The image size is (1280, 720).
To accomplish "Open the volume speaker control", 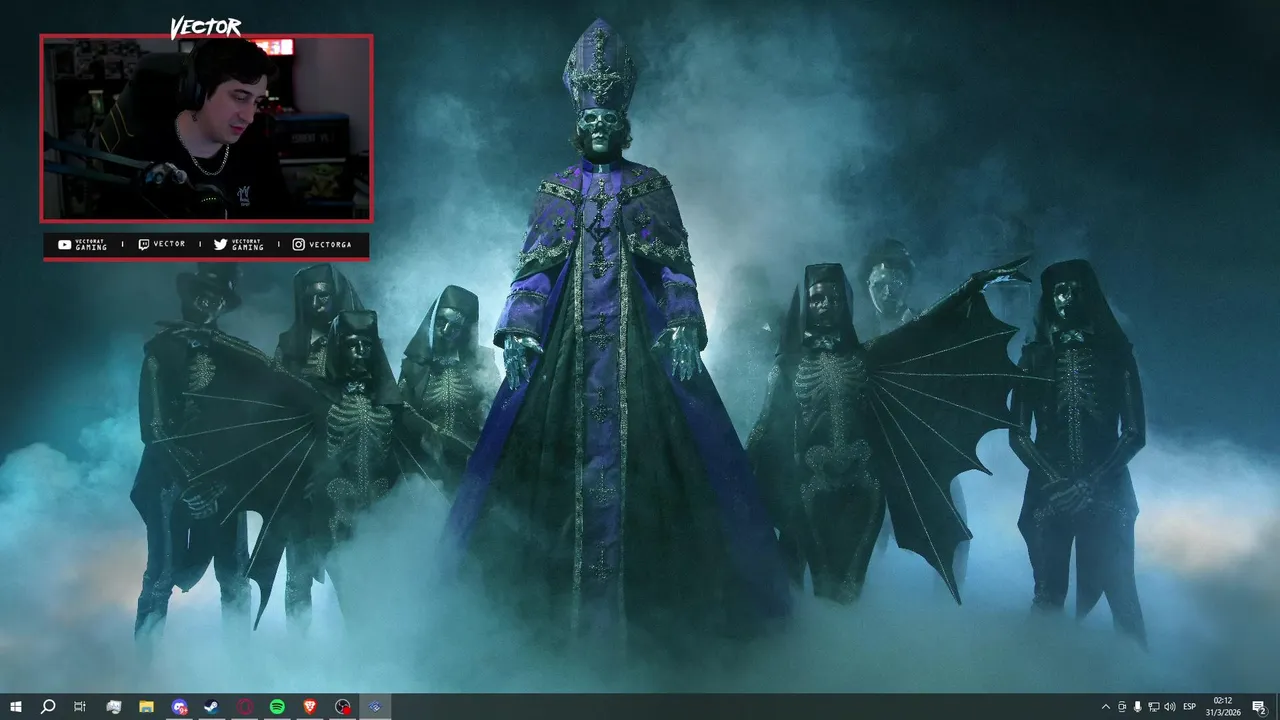I will [1170, 707].
